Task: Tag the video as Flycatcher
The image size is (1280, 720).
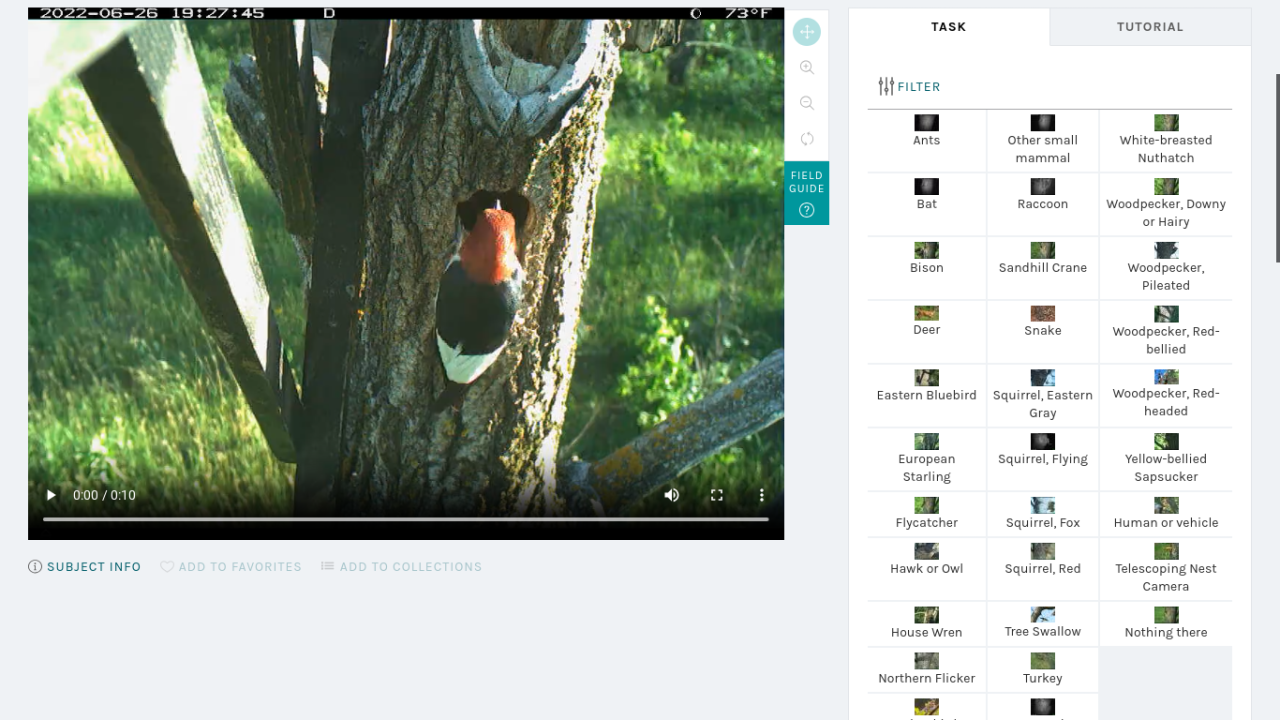Action: 927,514
